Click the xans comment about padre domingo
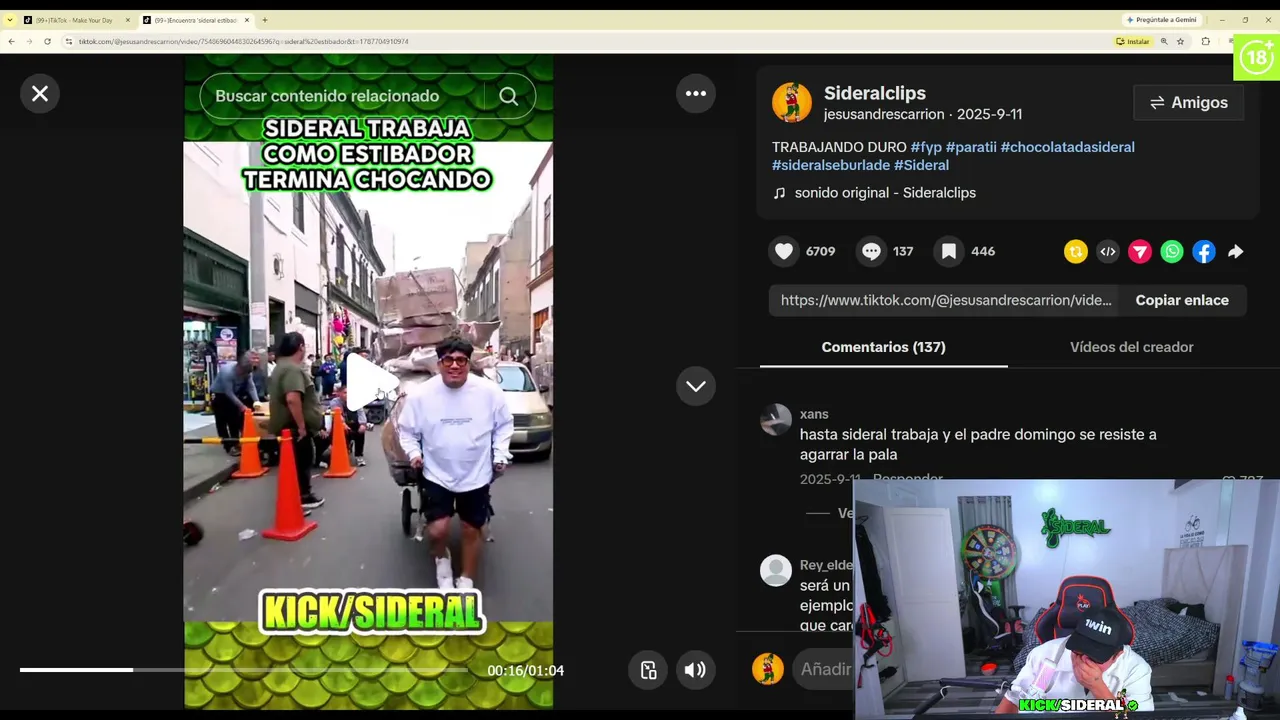Viewport: 1280px width, 720px height. coord(978,444)
